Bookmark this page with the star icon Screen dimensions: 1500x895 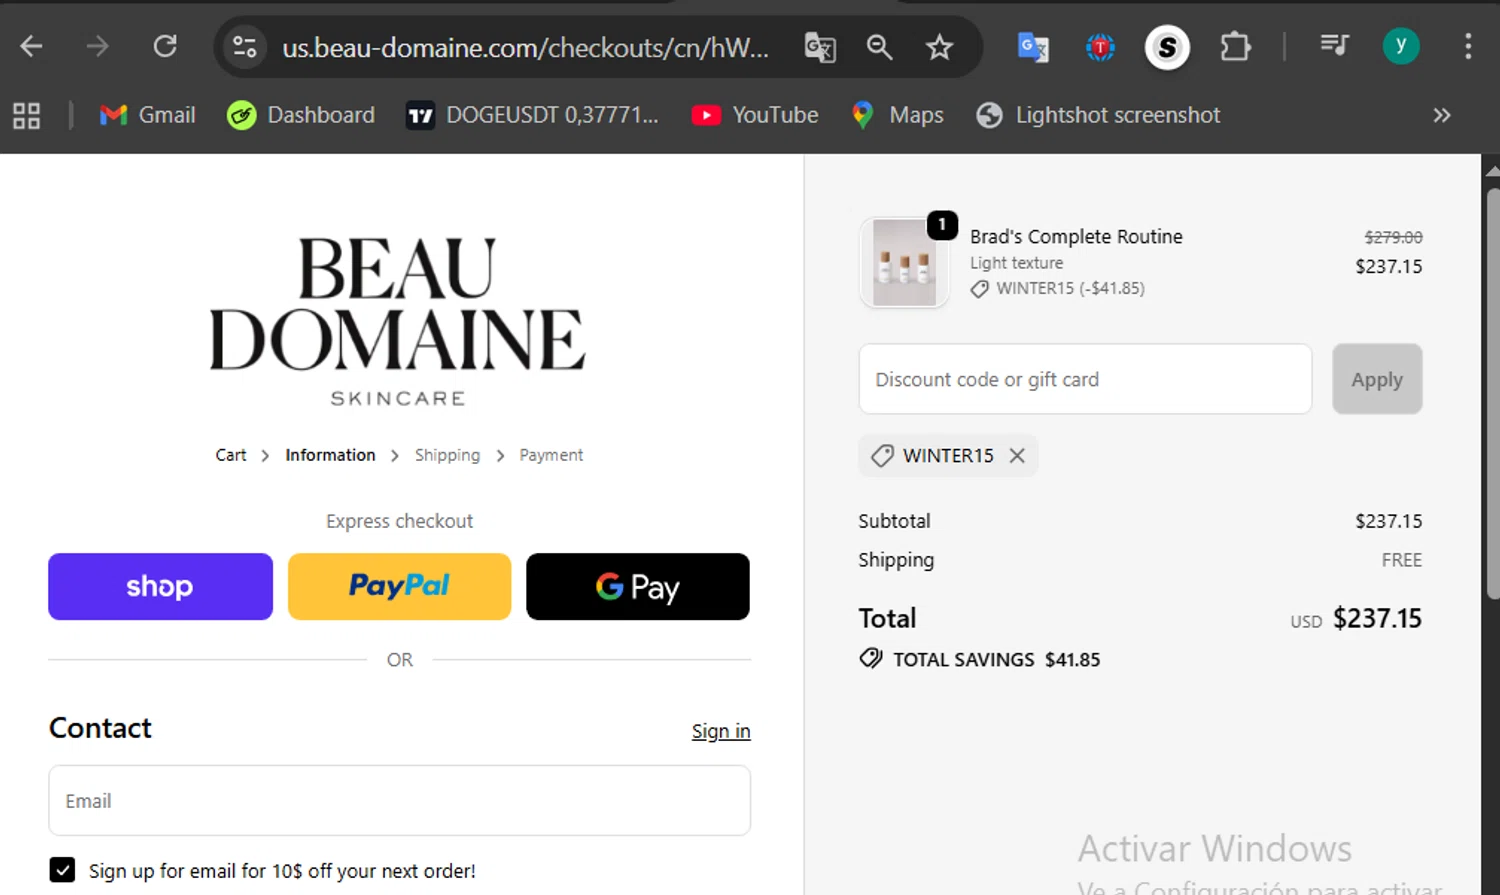939,47
